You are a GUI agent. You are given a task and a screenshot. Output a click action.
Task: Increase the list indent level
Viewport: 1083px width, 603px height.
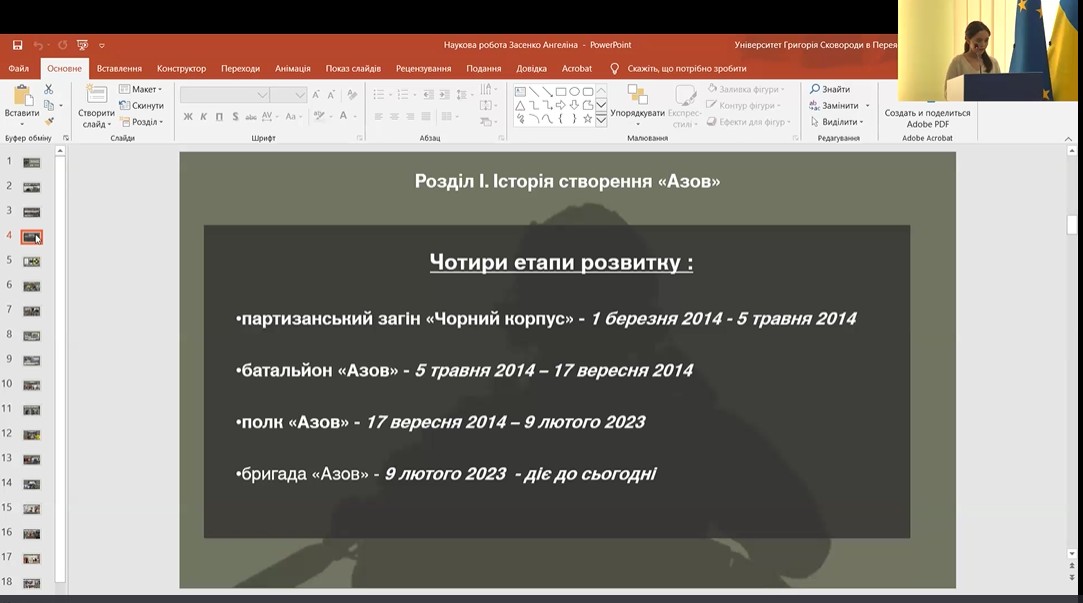point(444,95)
